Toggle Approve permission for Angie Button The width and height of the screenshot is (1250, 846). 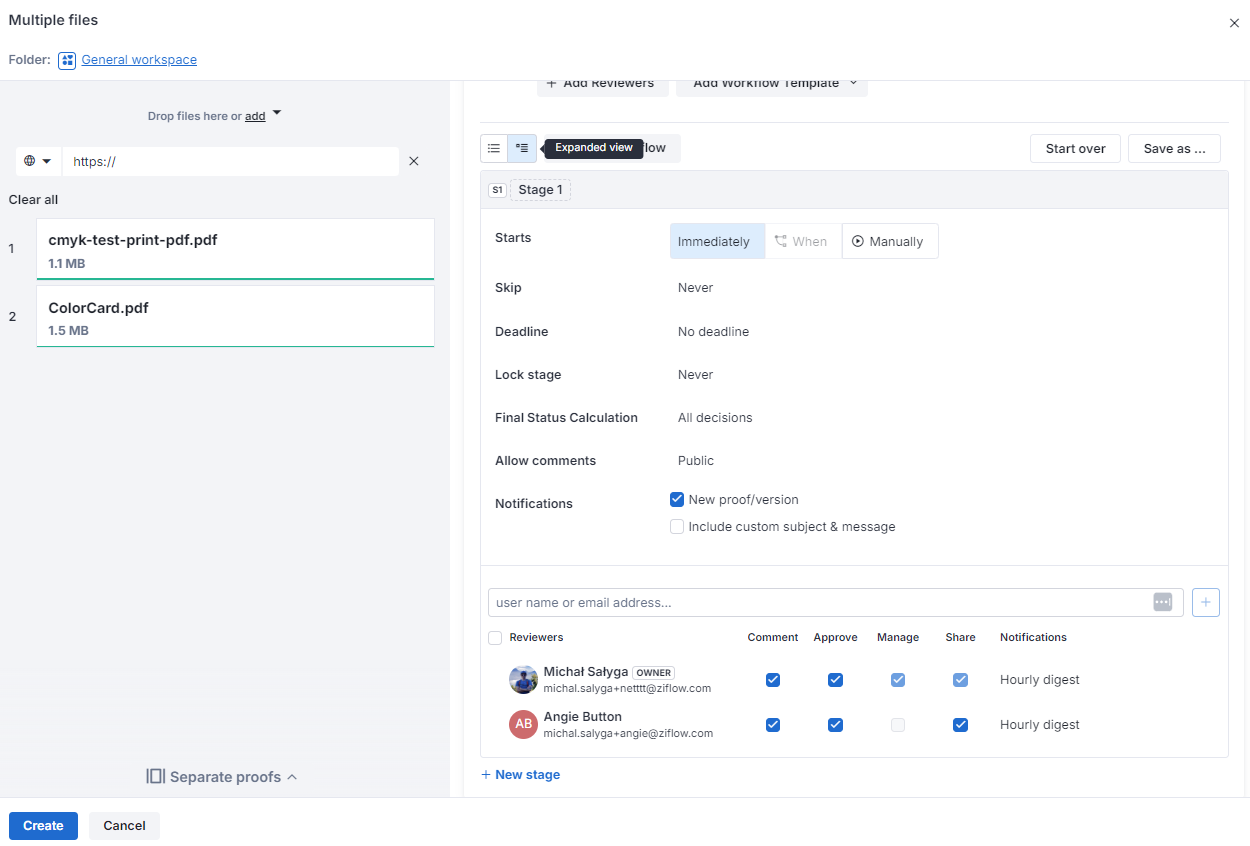(835, 725)
